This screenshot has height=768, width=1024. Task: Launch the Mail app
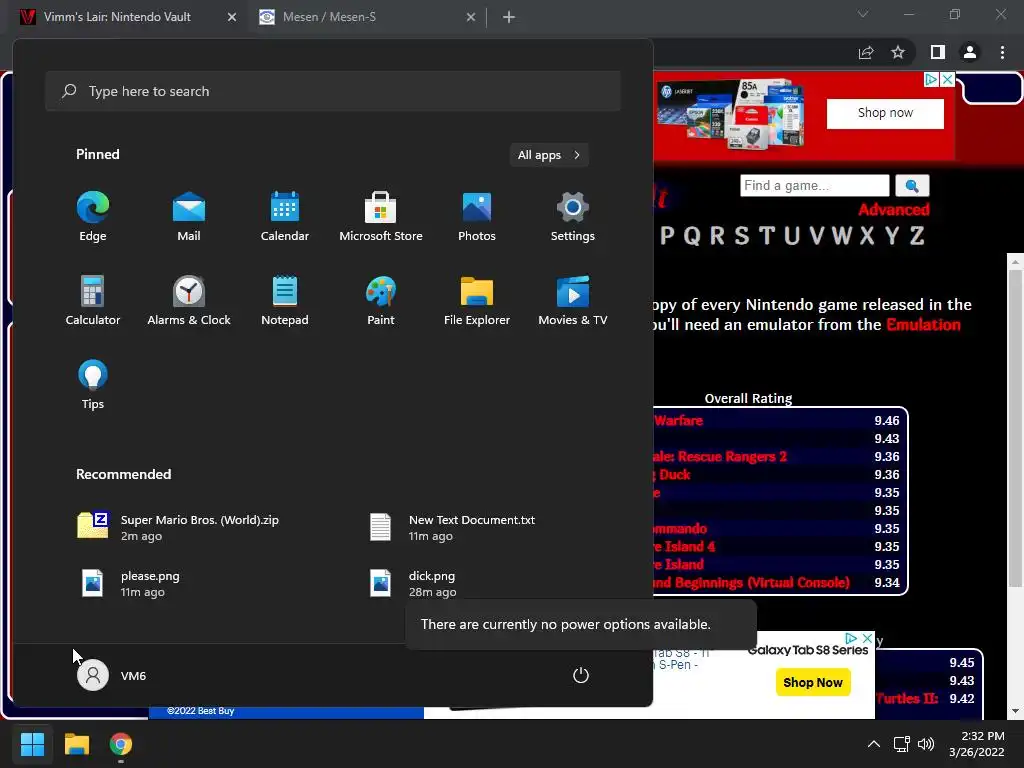[x=189, y=217]
